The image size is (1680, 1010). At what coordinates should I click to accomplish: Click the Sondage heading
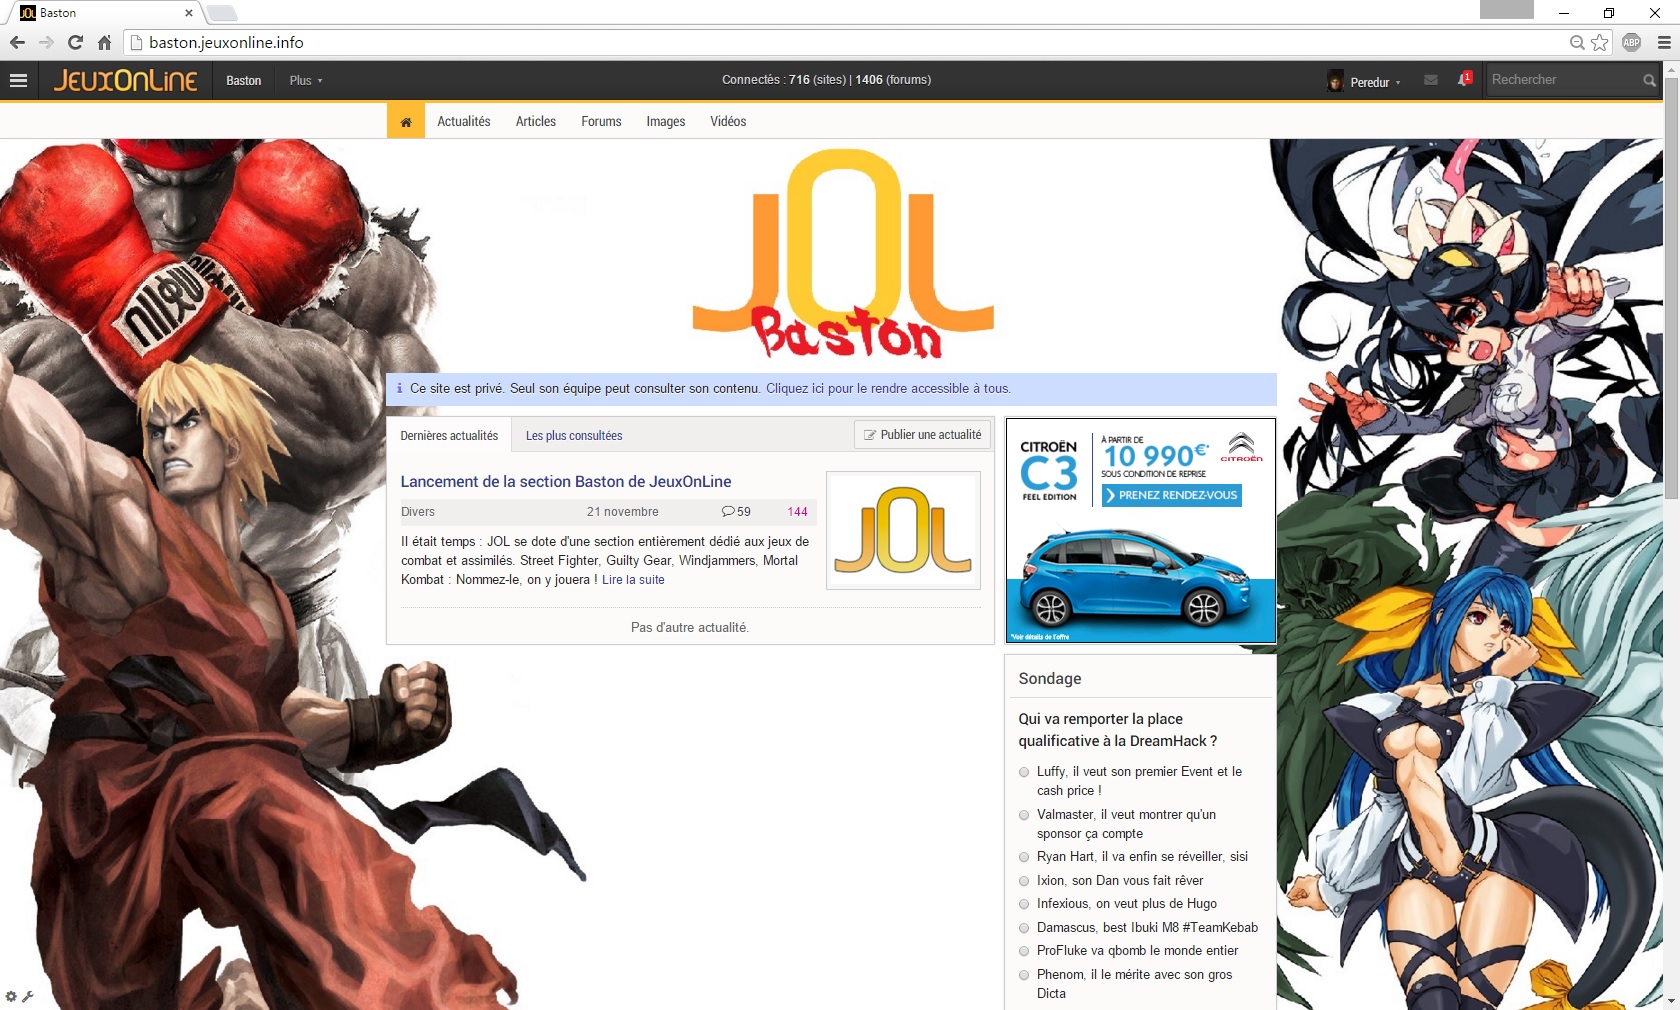point(1050,678)
